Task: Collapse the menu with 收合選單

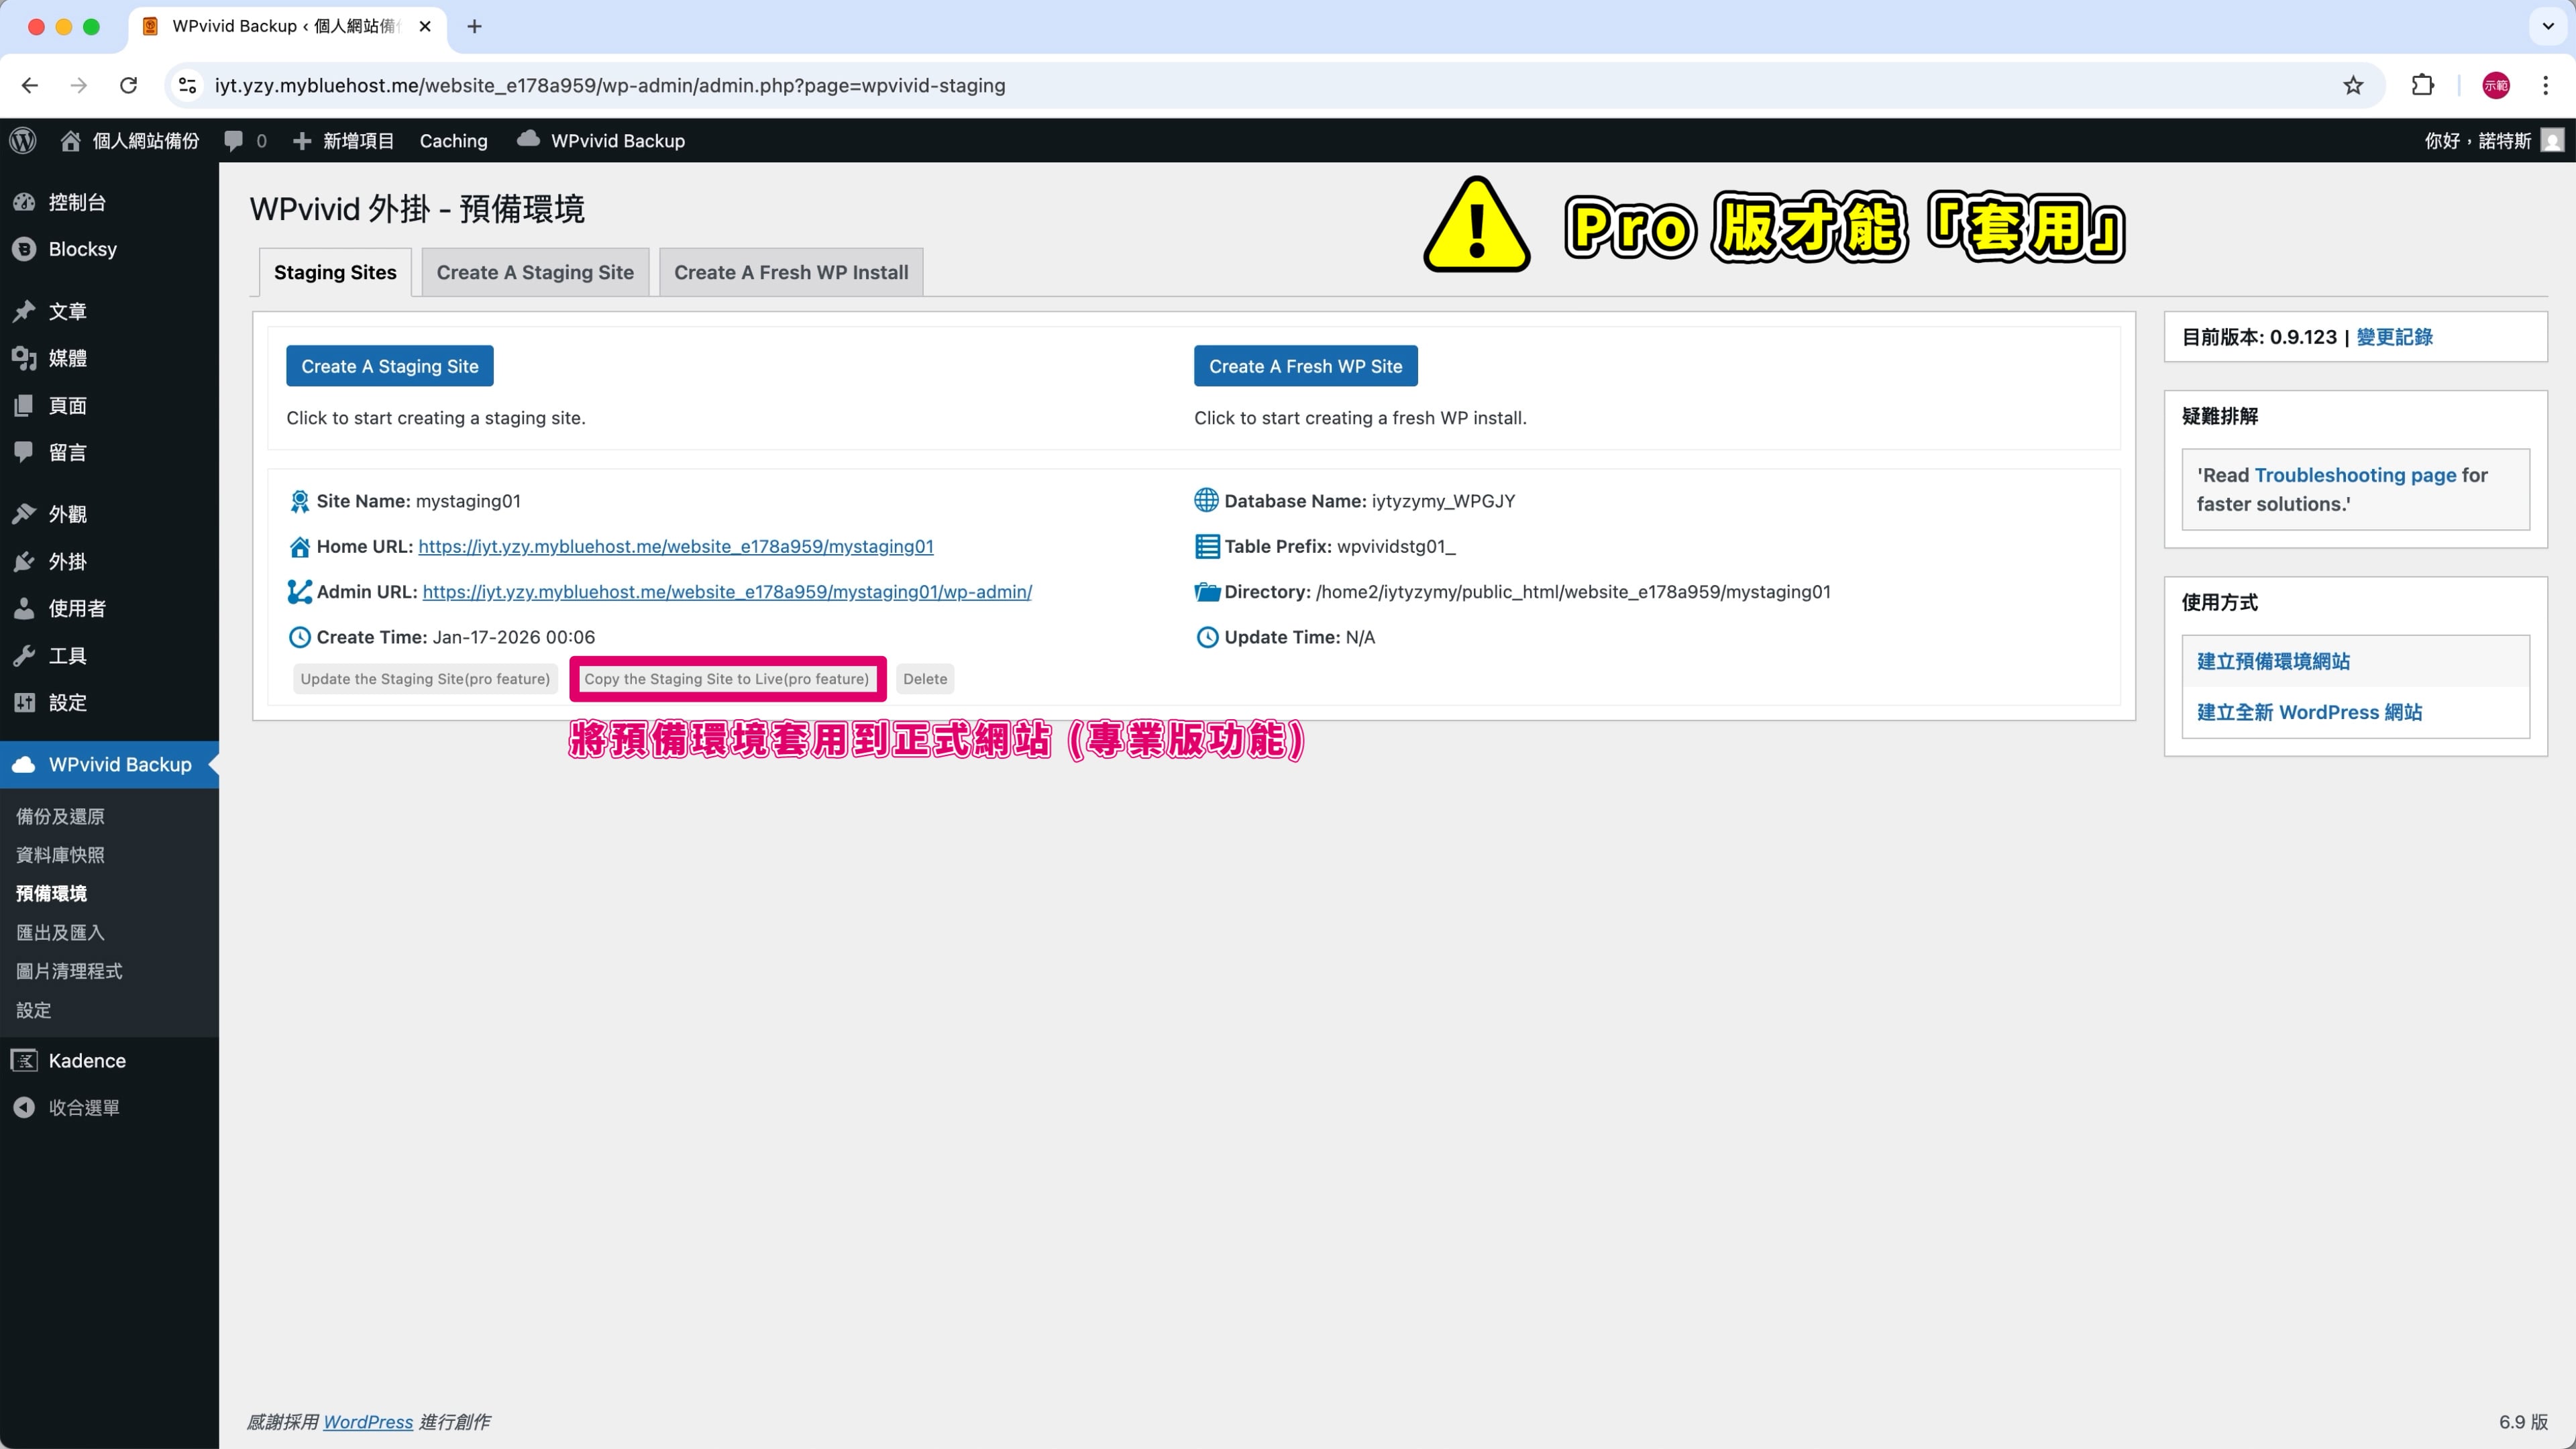Action: click(x=83, y=1107)
